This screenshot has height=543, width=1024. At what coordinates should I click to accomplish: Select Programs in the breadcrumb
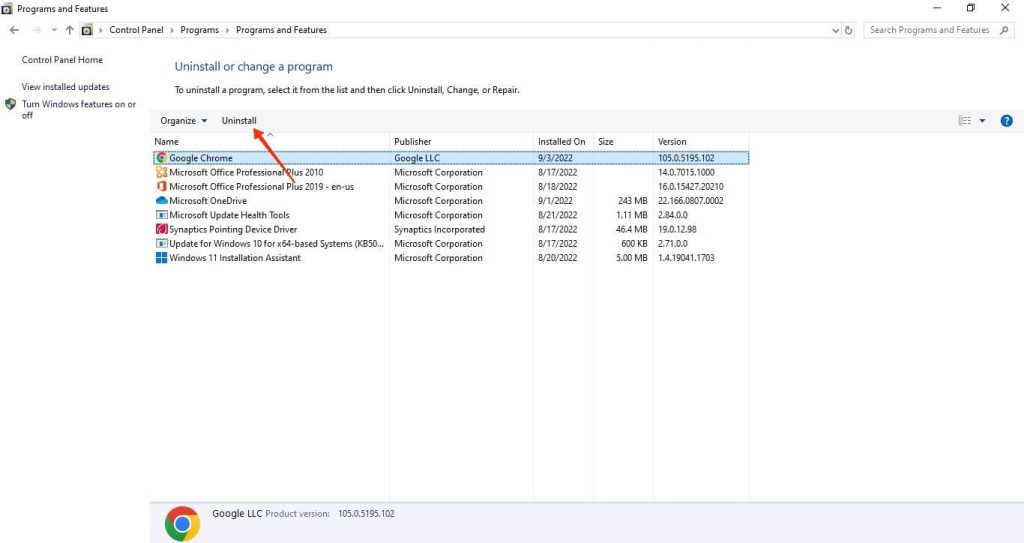pyautogui.click(x=200, y=30)
